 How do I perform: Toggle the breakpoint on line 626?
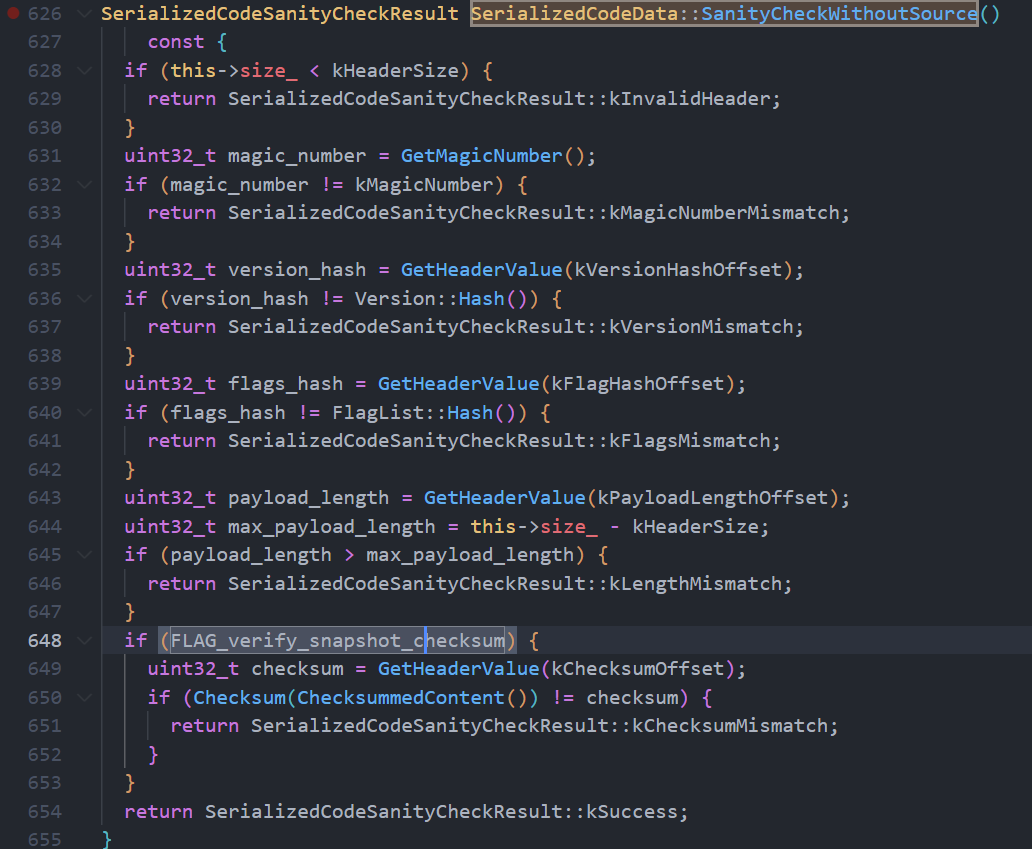(x=13, y=13)
